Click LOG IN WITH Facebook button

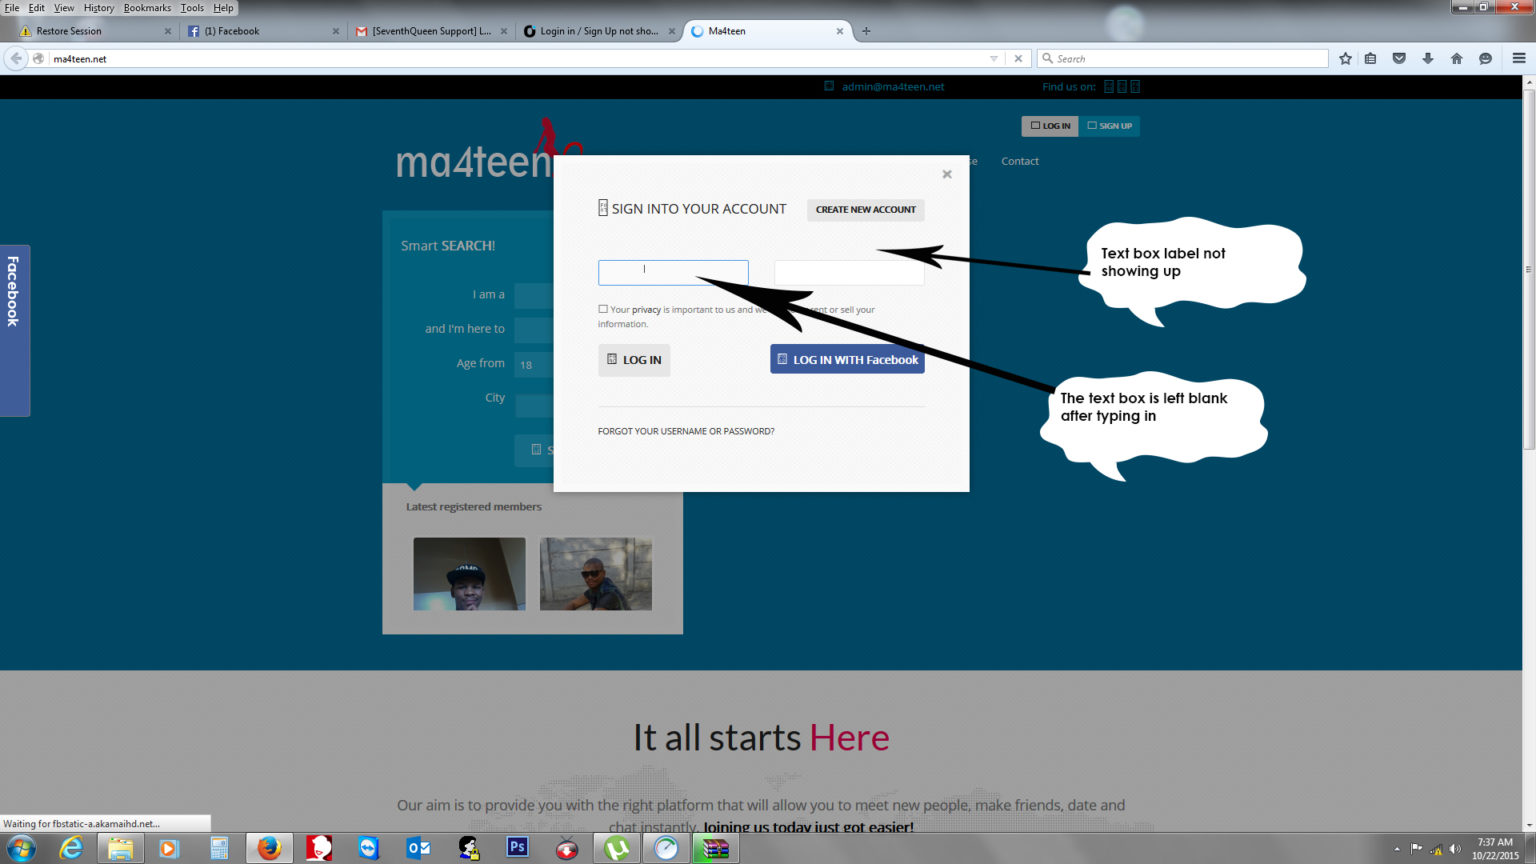pos(847,359)
